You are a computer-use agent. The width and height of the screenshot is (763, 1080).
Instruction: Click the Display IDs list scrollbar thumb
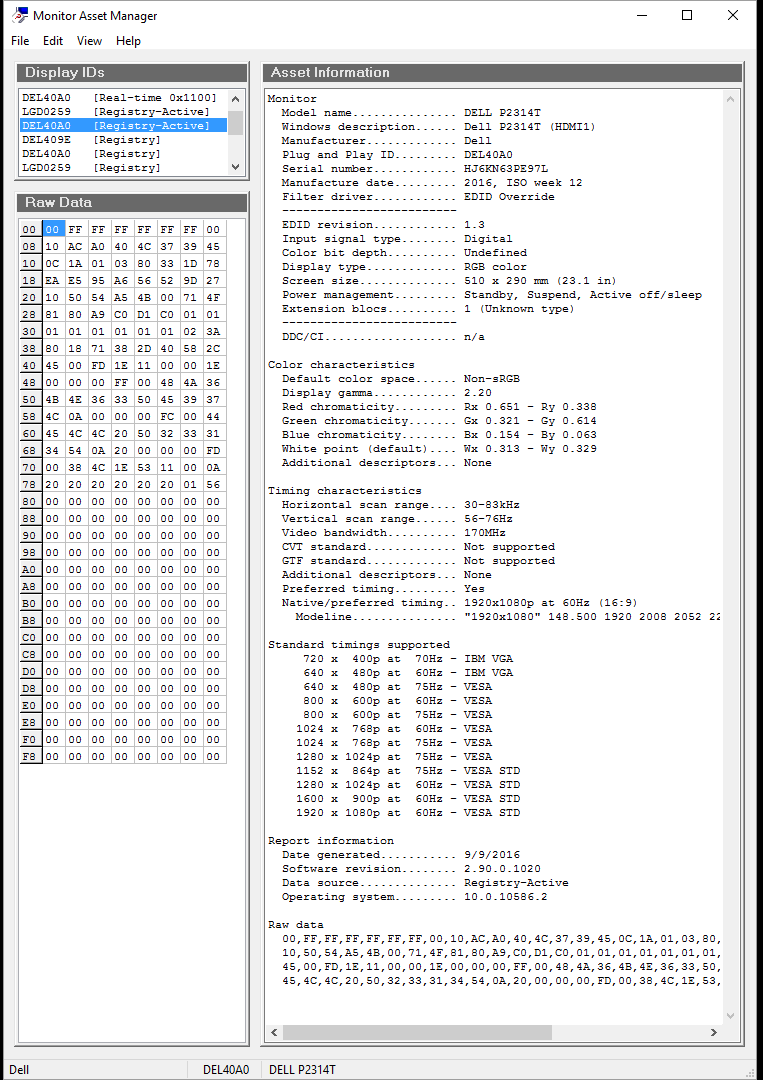(236, 121)
